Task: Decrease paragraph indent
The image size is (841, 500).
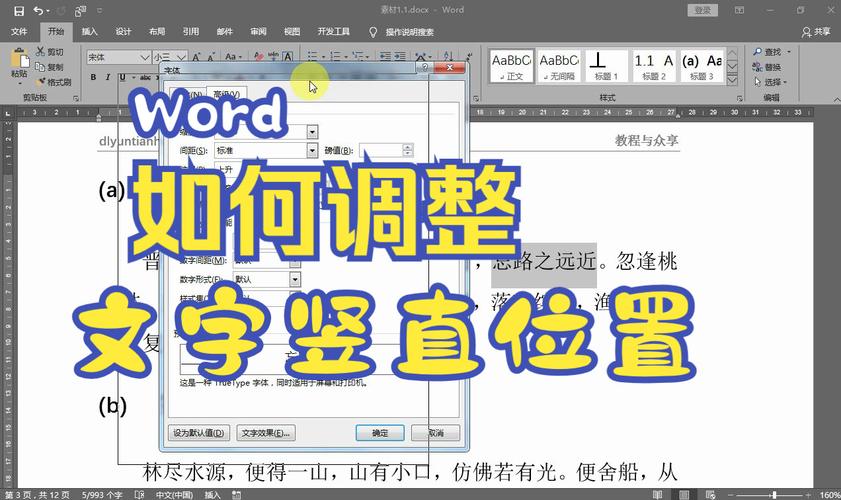Action: pyautogui.click(x=385, y=56)
